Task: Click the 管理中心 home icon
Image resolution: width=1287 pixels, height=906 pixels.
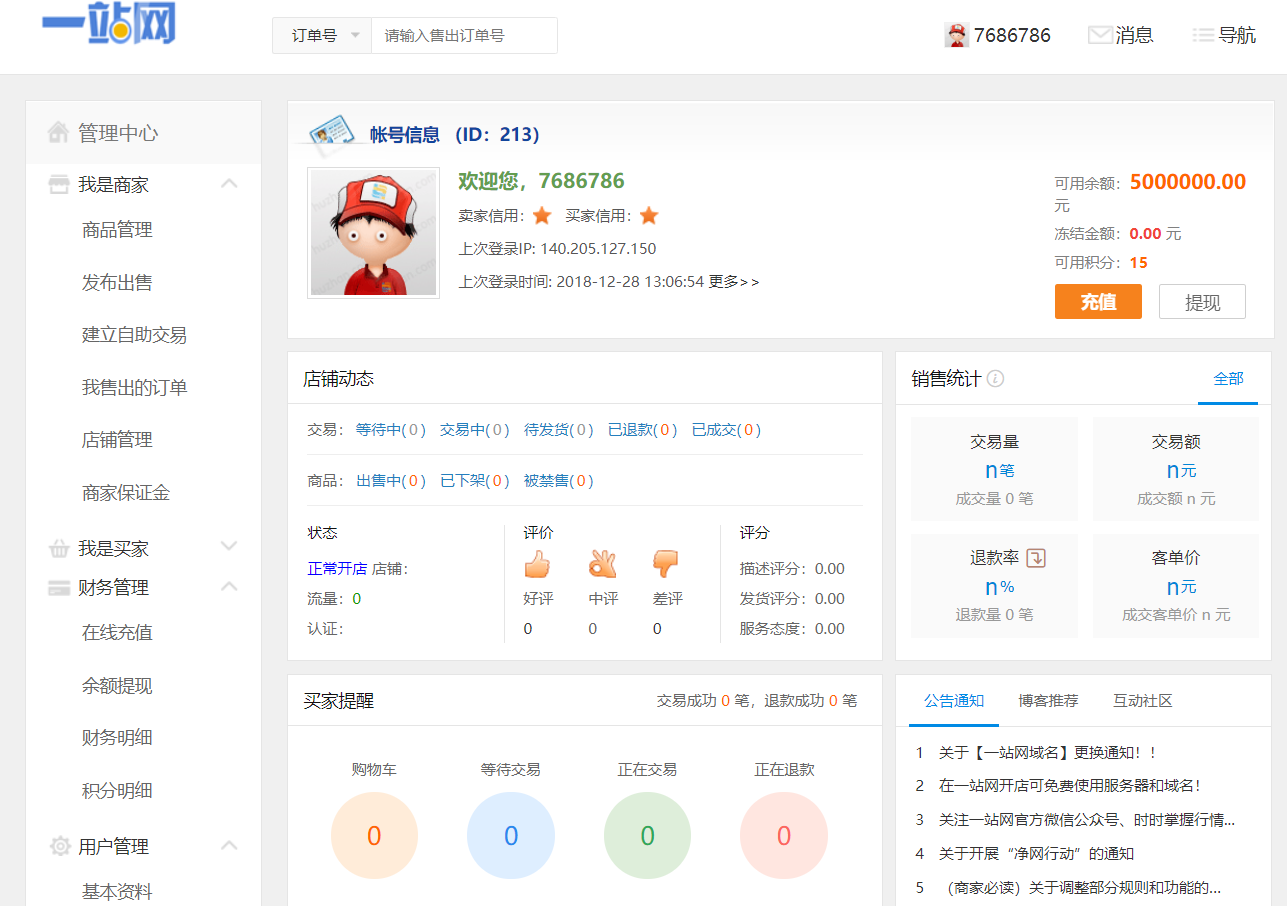Action: click(x=59, y=133)
